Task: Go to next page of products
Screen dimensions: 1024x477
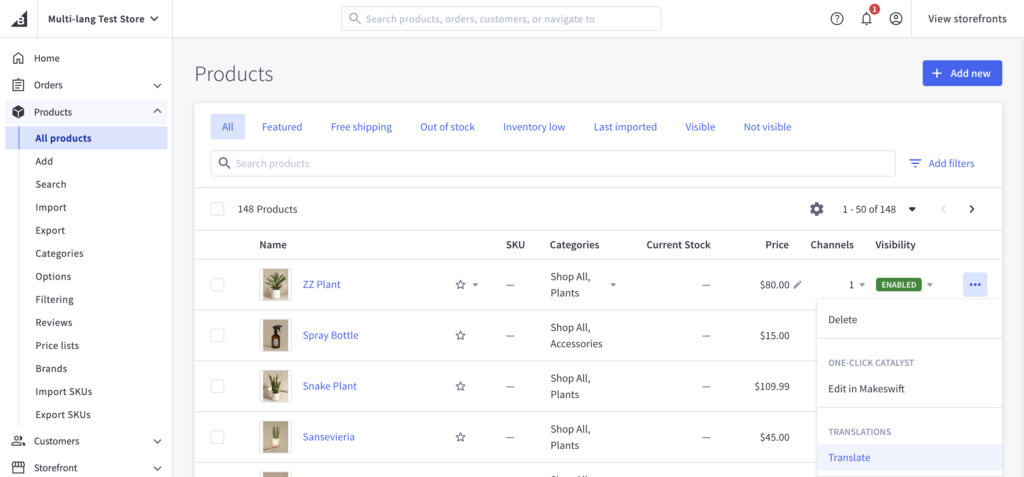Action: point(971,209)
